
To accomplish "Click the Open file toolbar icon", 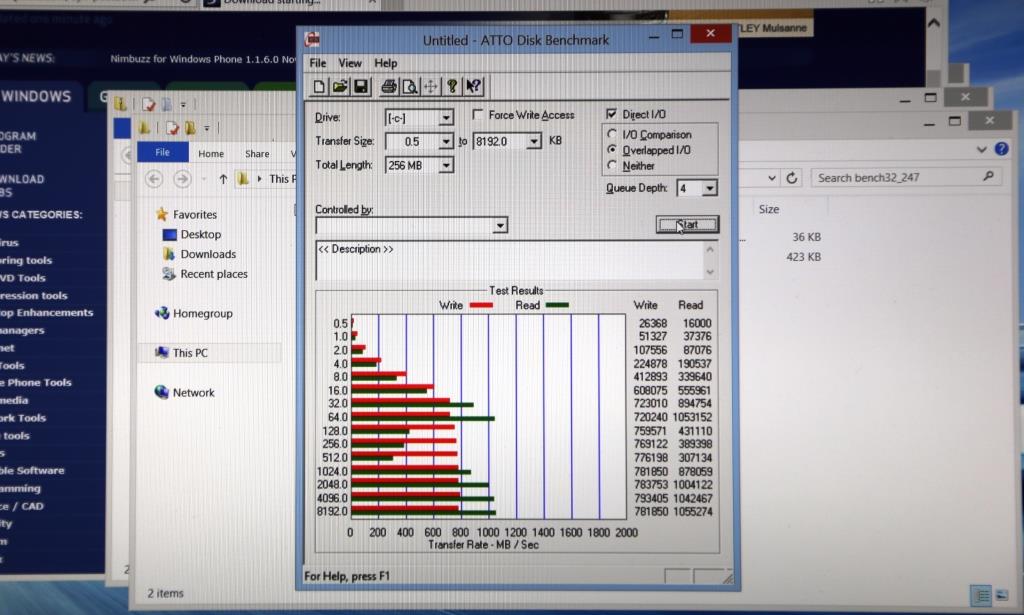I will pos(340,86).
